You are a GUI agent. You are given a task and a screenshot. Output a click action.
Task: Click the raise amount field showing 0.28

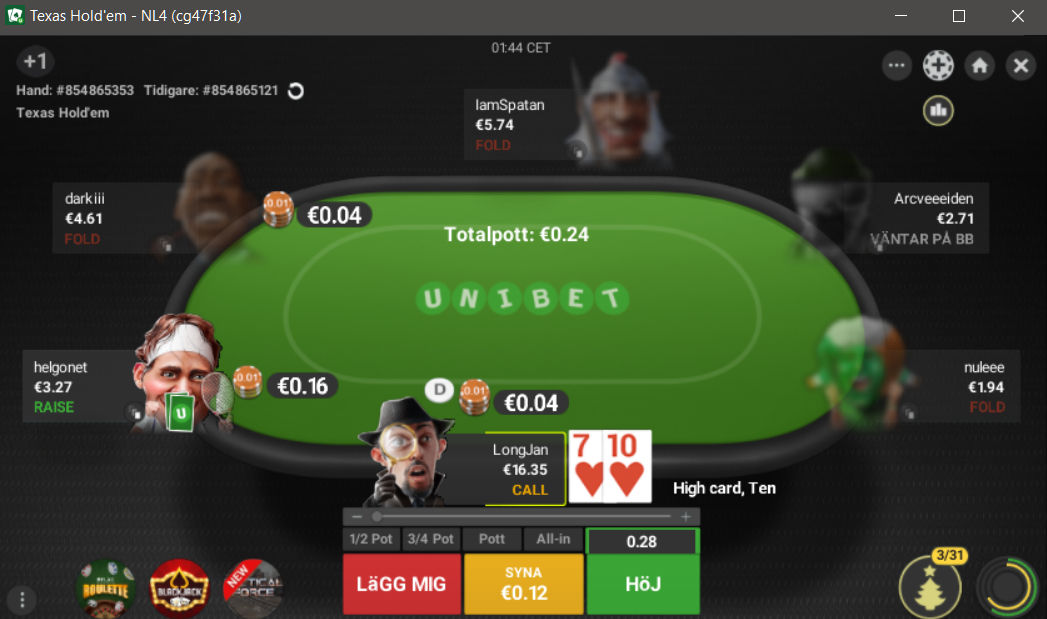[642, 542]
